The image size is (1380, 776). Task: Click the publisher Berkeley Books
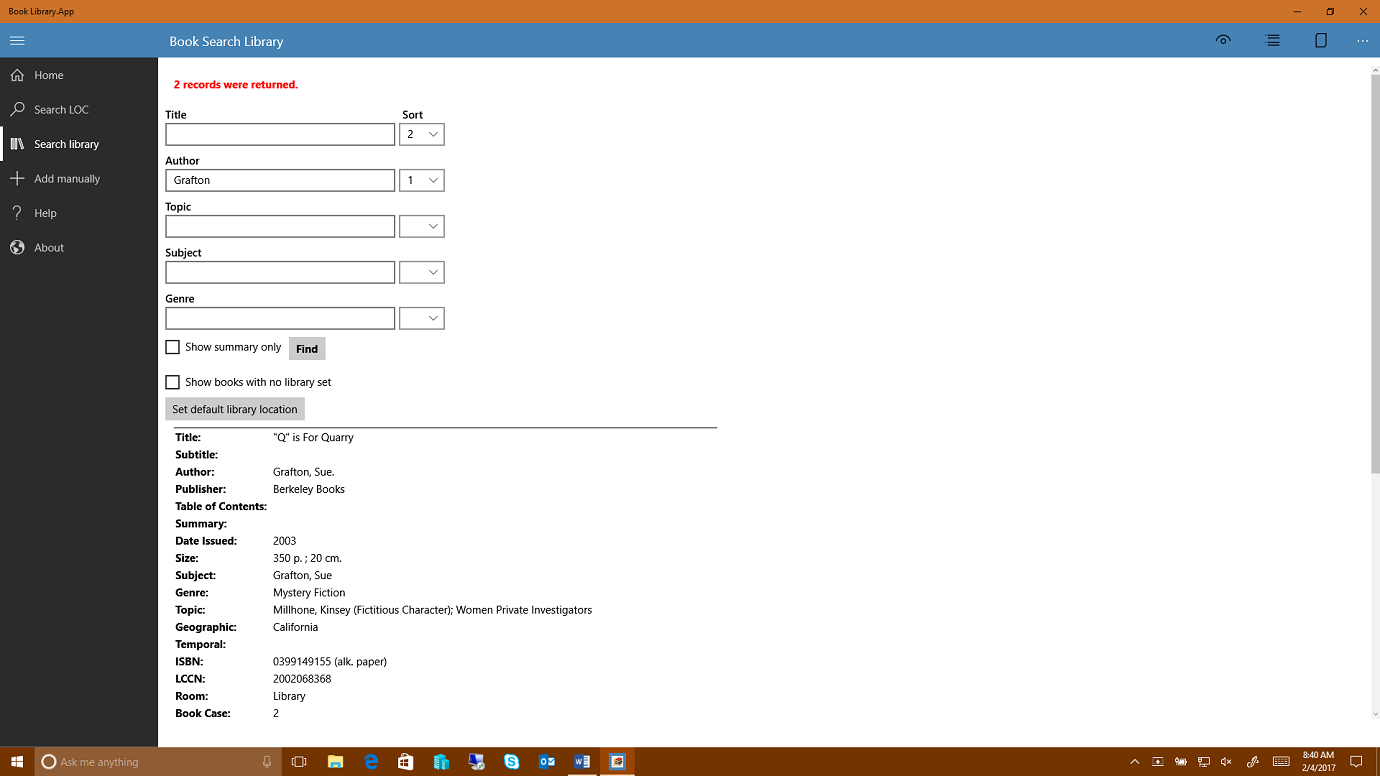coord(309,489)
